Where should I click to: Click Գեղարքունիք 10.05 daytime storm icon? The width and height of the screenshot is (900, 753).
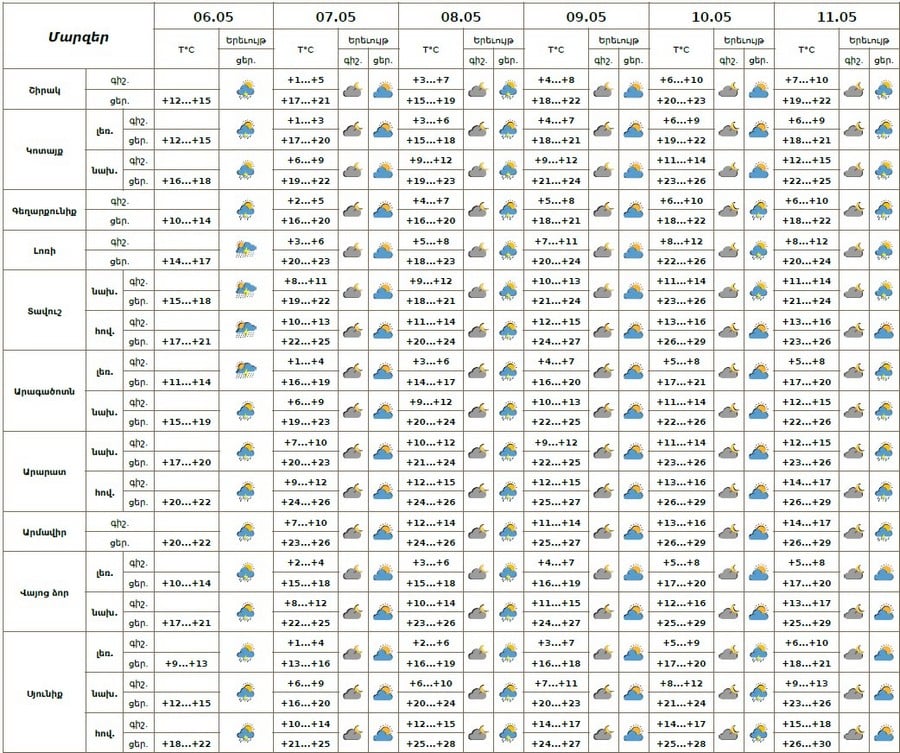click(758, 210)
